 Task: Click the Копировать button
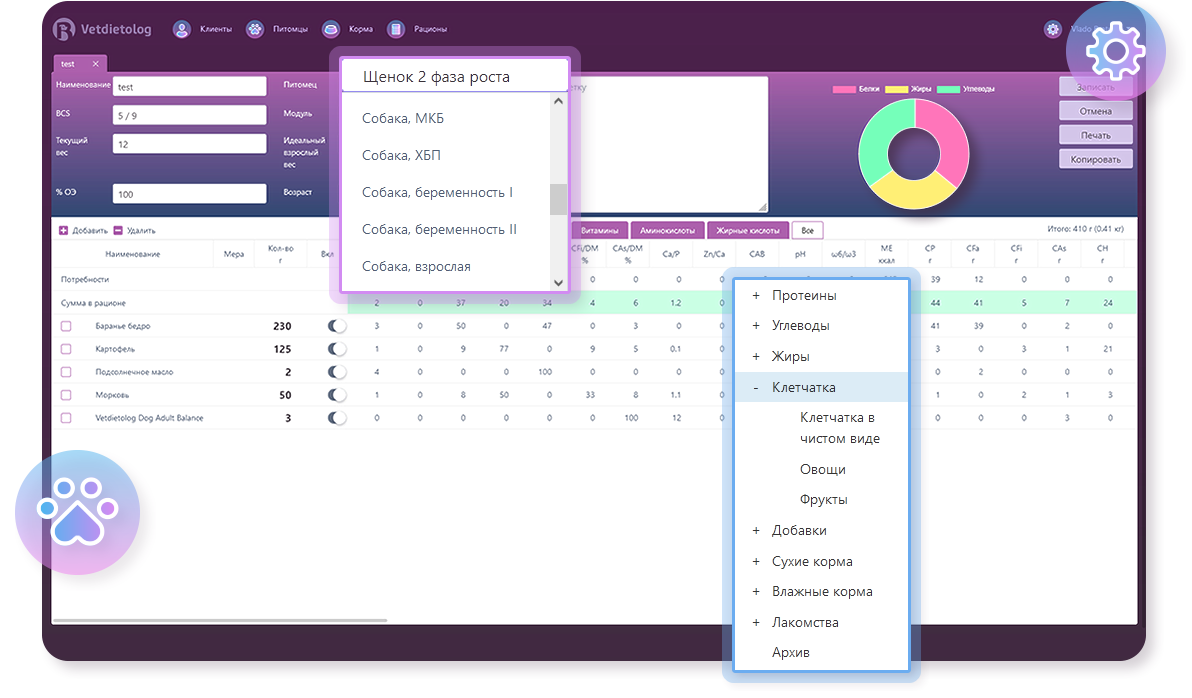click(x=1096, y=159)
